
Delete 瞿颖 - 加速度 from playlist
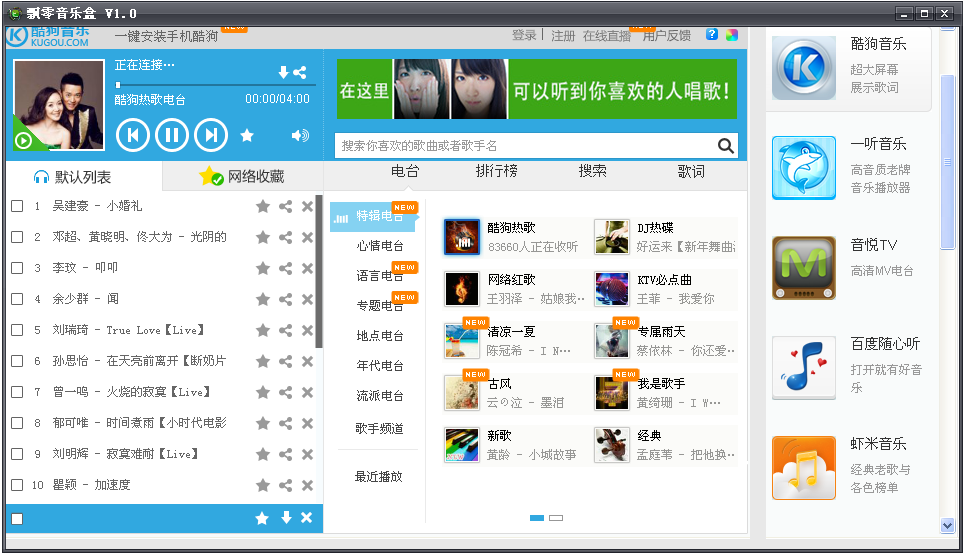307,485
